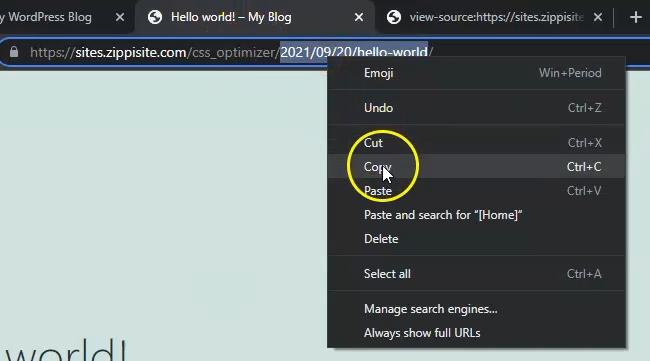Choose Copy from the context menu
This screenshot has height=361, width=650.
[476, 167]
